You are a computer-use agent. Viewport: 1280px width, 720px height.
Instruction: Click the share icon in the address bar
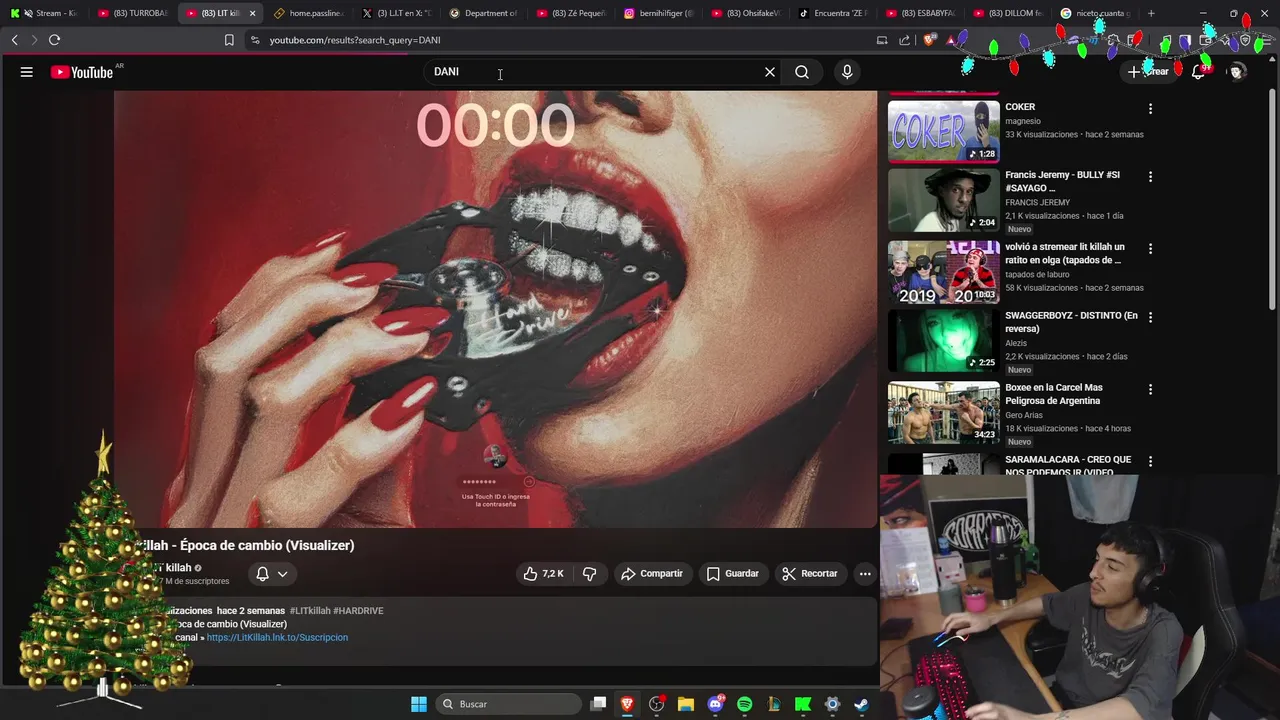click(905, 40)
